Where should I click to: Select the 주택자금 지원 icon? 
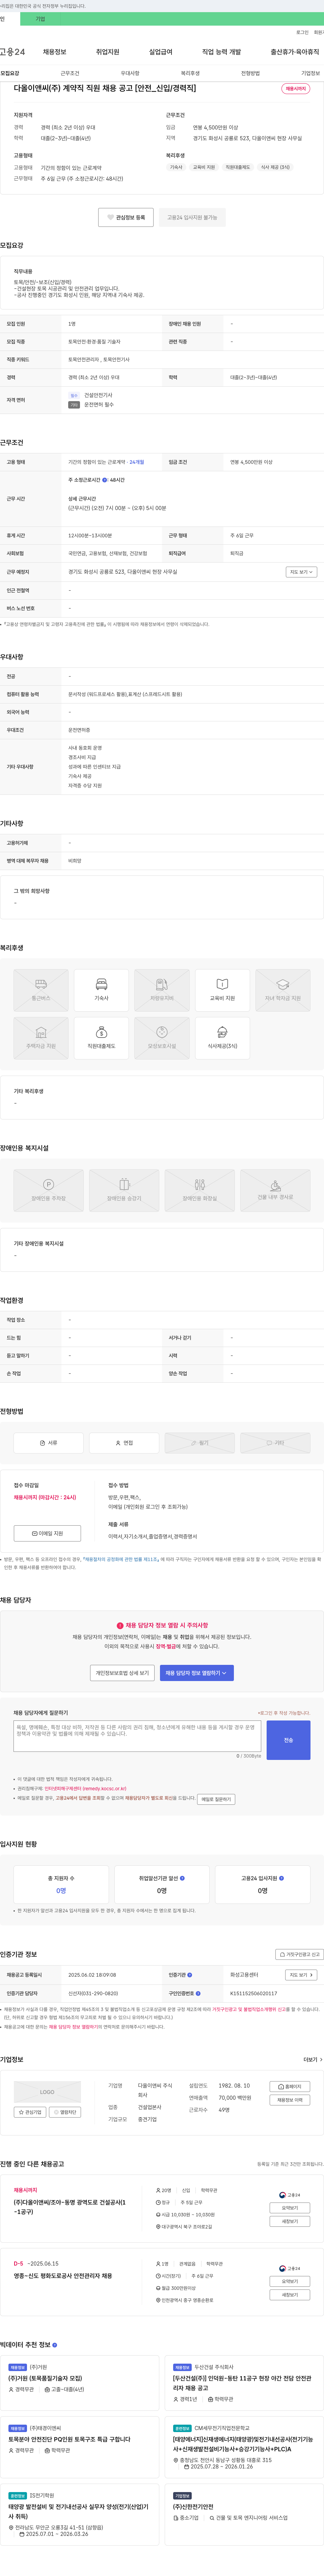click(41, 1038)
